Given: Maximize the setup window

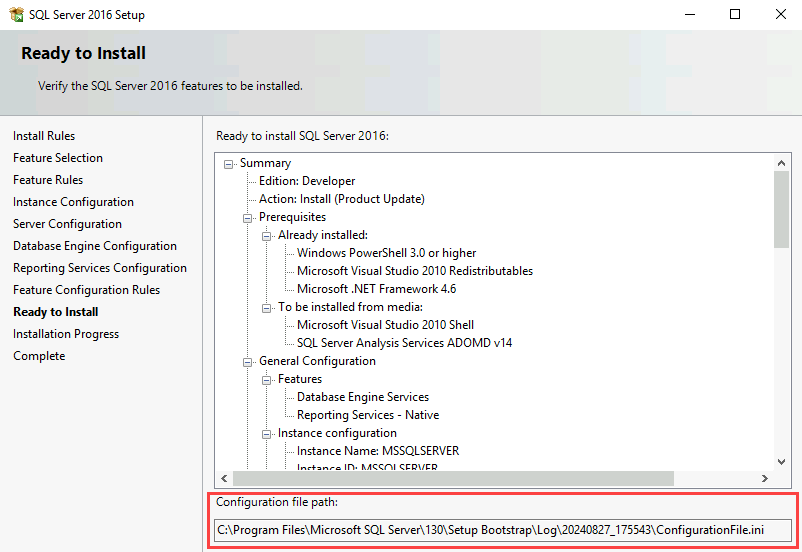Looking at the screenshot, I should [x=735, y=15].
